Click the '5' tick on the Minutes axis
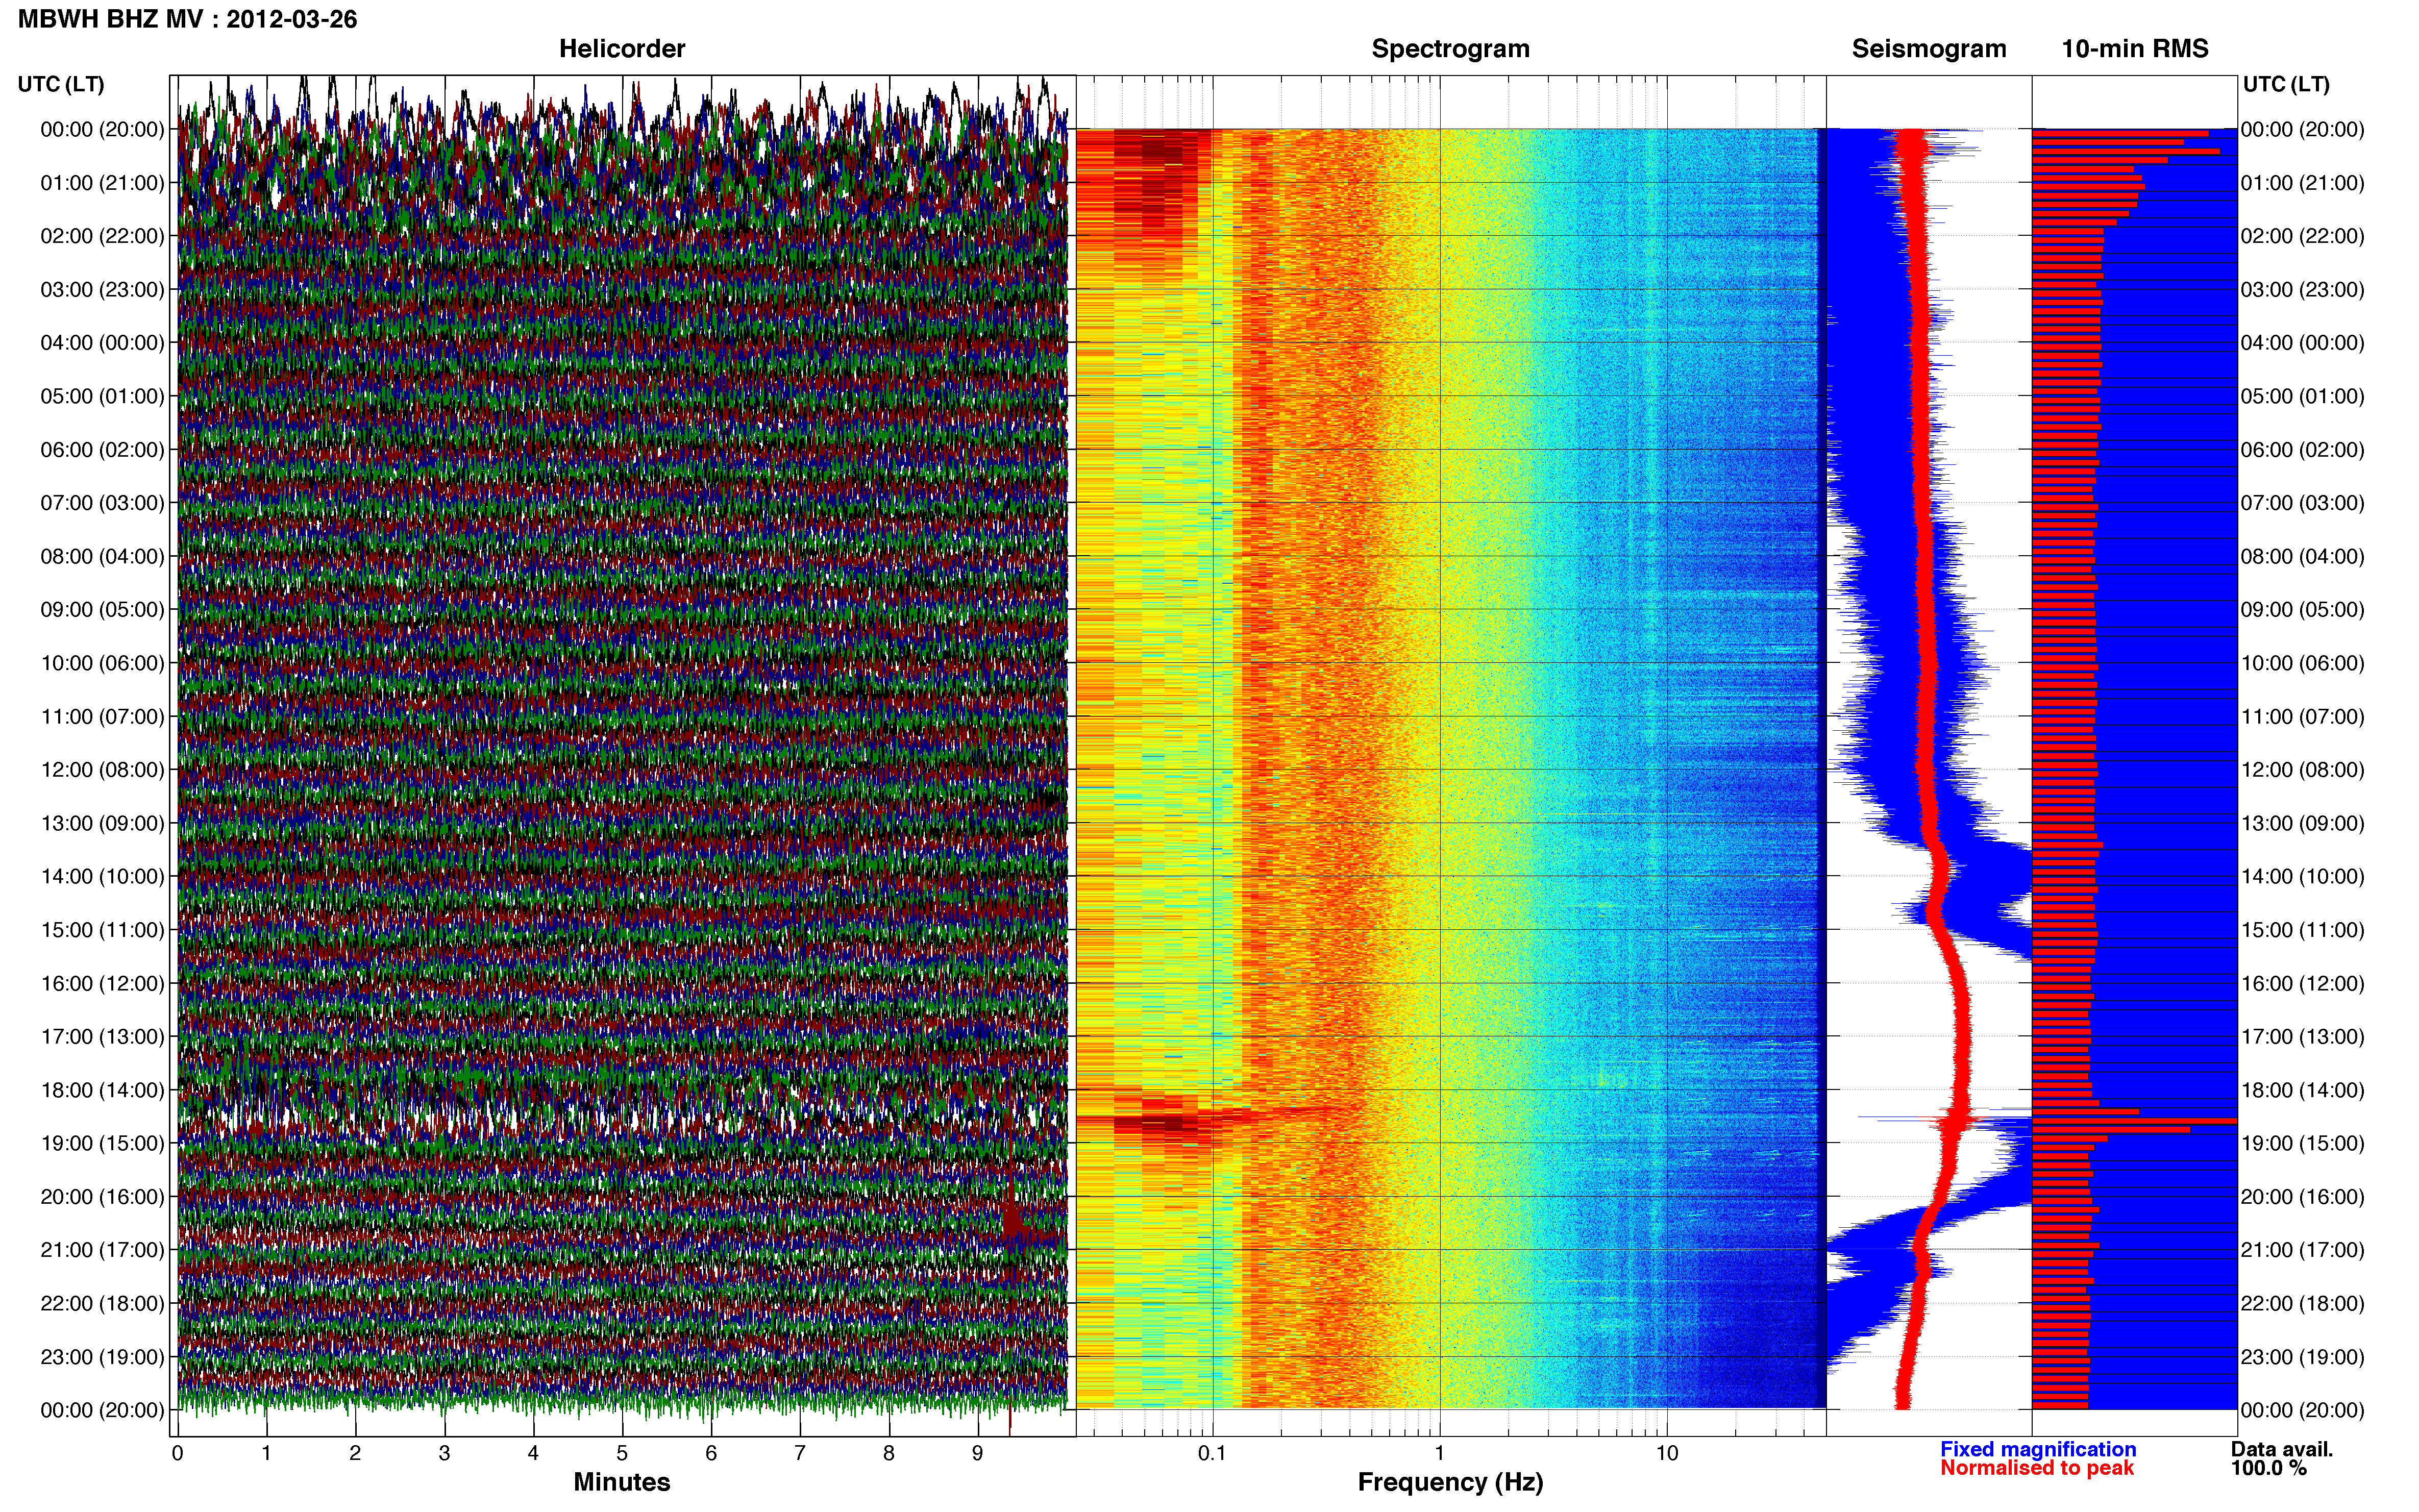 (x=622, y=1453)
